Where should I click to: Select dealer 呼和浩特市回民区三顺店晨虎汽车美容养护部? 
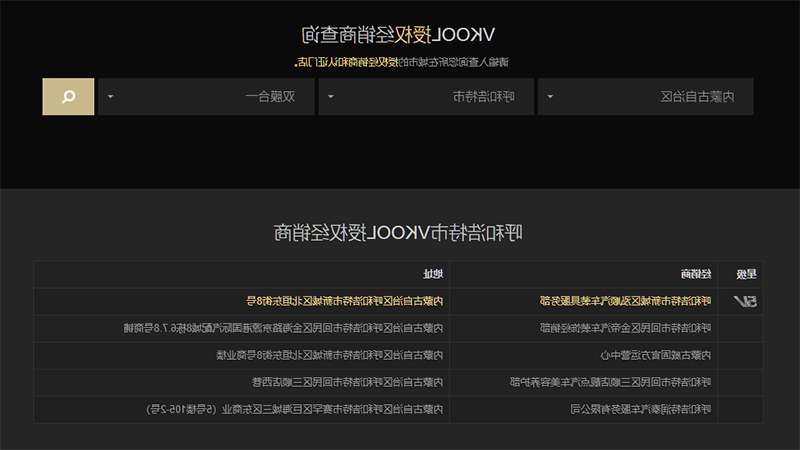click(x=610, y=382)
